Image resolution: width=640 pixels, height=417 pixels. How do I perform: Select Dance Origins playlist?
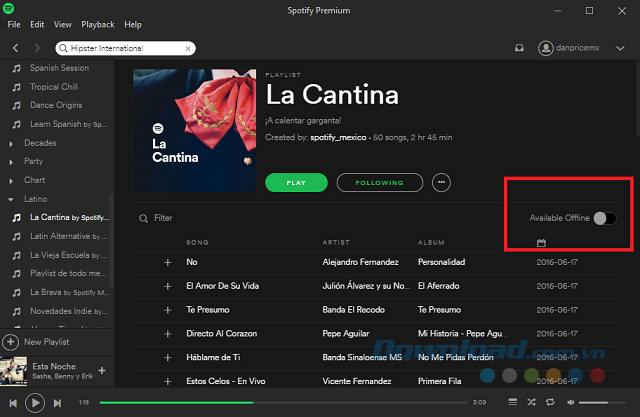point(56,105)
